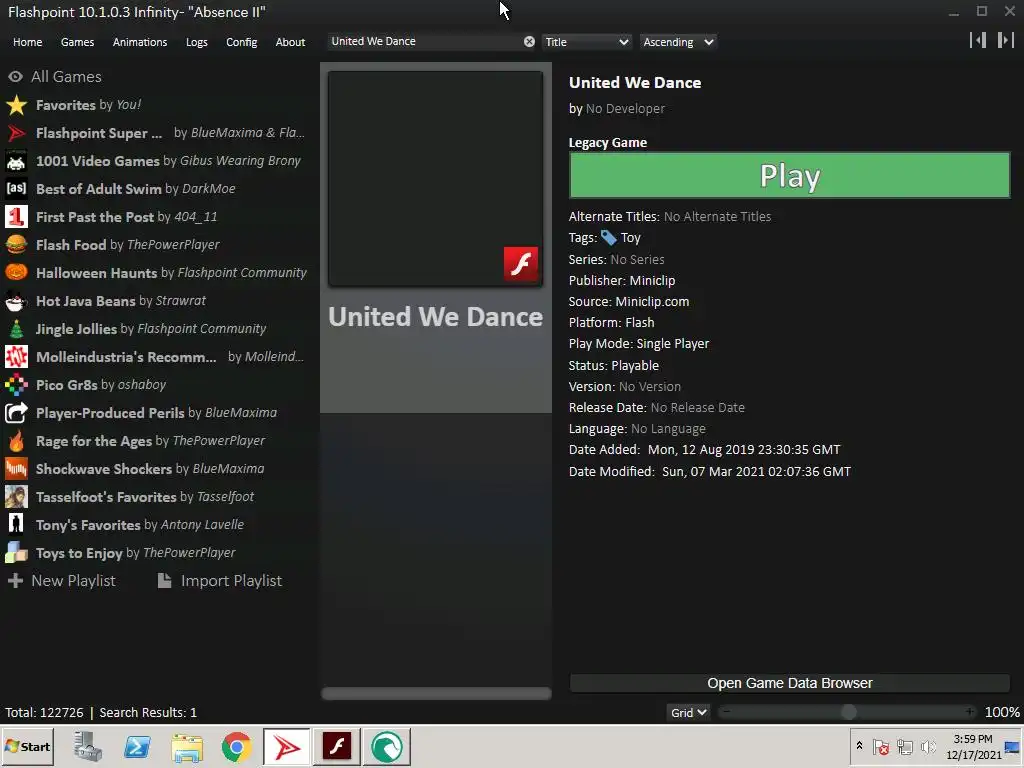The width and height of the screenshot is (1024, 768).
Task: Click the green swirl taskbar icon
Action: (x=387, y=746)
